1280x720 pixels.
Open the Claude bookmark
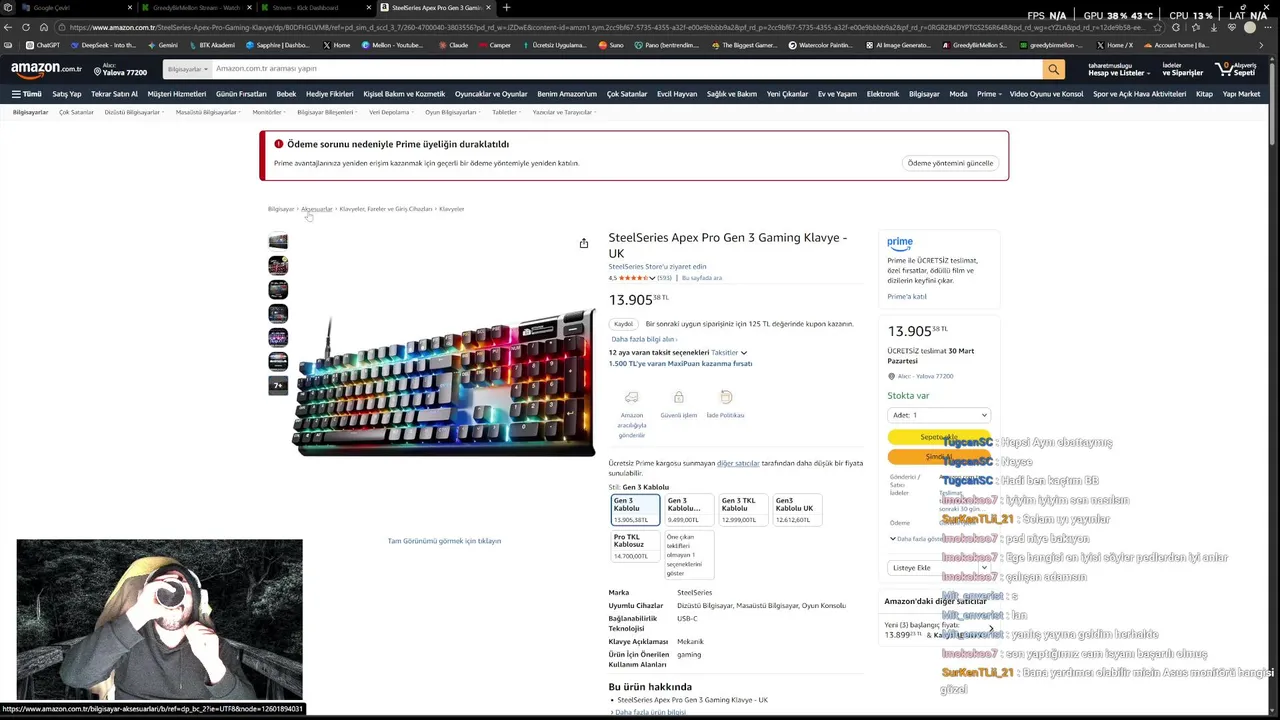(x=454, y=45)
